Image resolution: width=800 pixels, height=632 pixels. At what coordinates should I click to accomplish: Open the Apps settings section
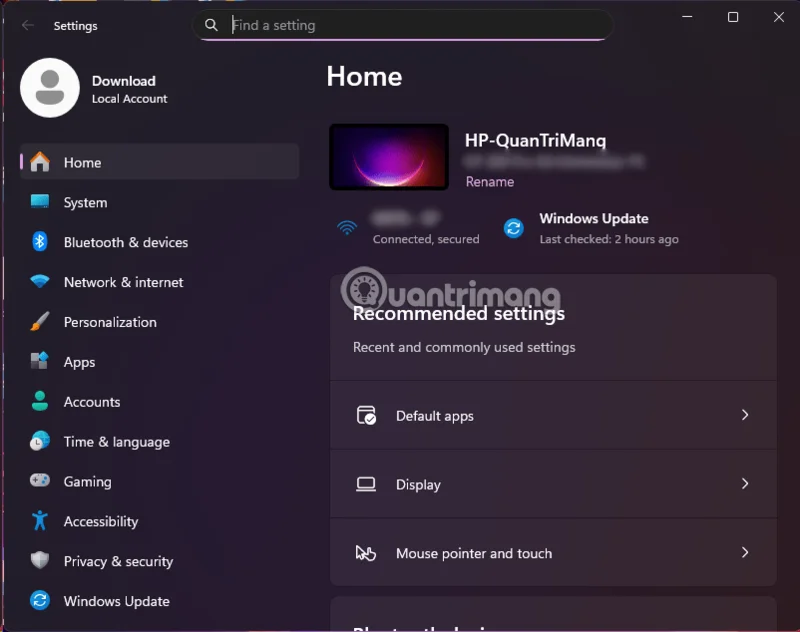(x=80, y=362)
